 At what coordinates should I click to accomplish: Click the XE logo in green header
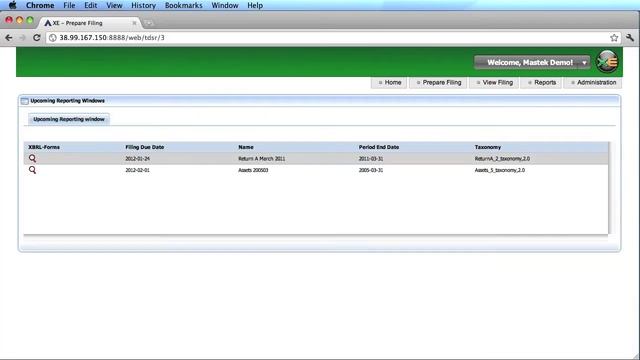607,62
